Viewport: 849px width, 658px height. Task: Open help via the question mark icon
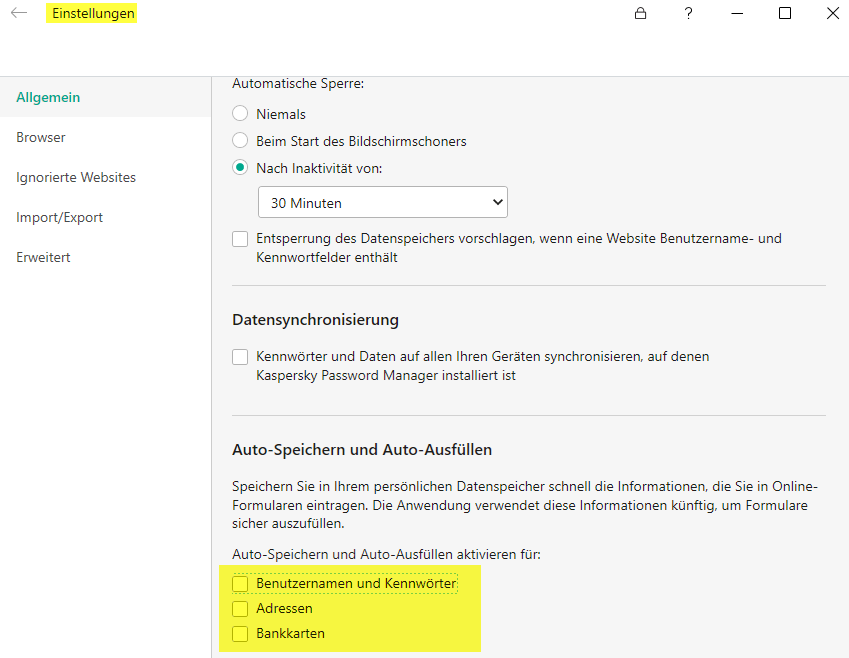pyautogui.click(x=688, y=14)
